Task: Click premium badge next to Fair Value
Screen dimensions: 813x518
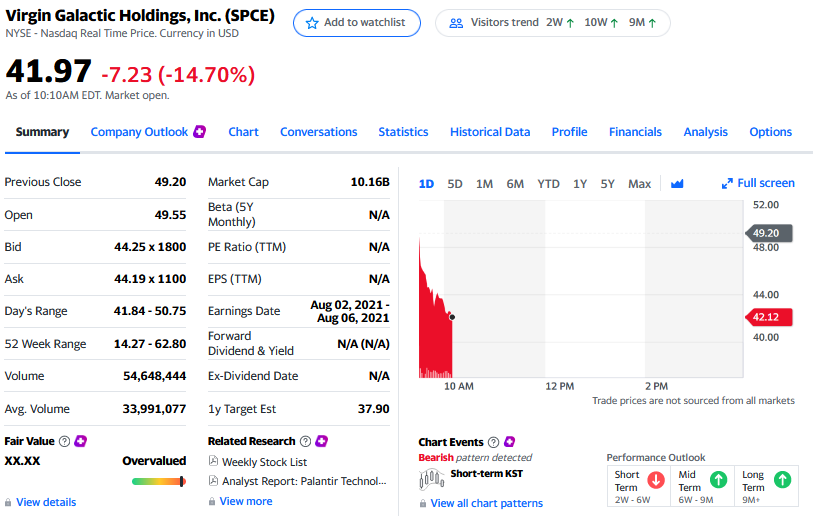Action: point(80,441)
